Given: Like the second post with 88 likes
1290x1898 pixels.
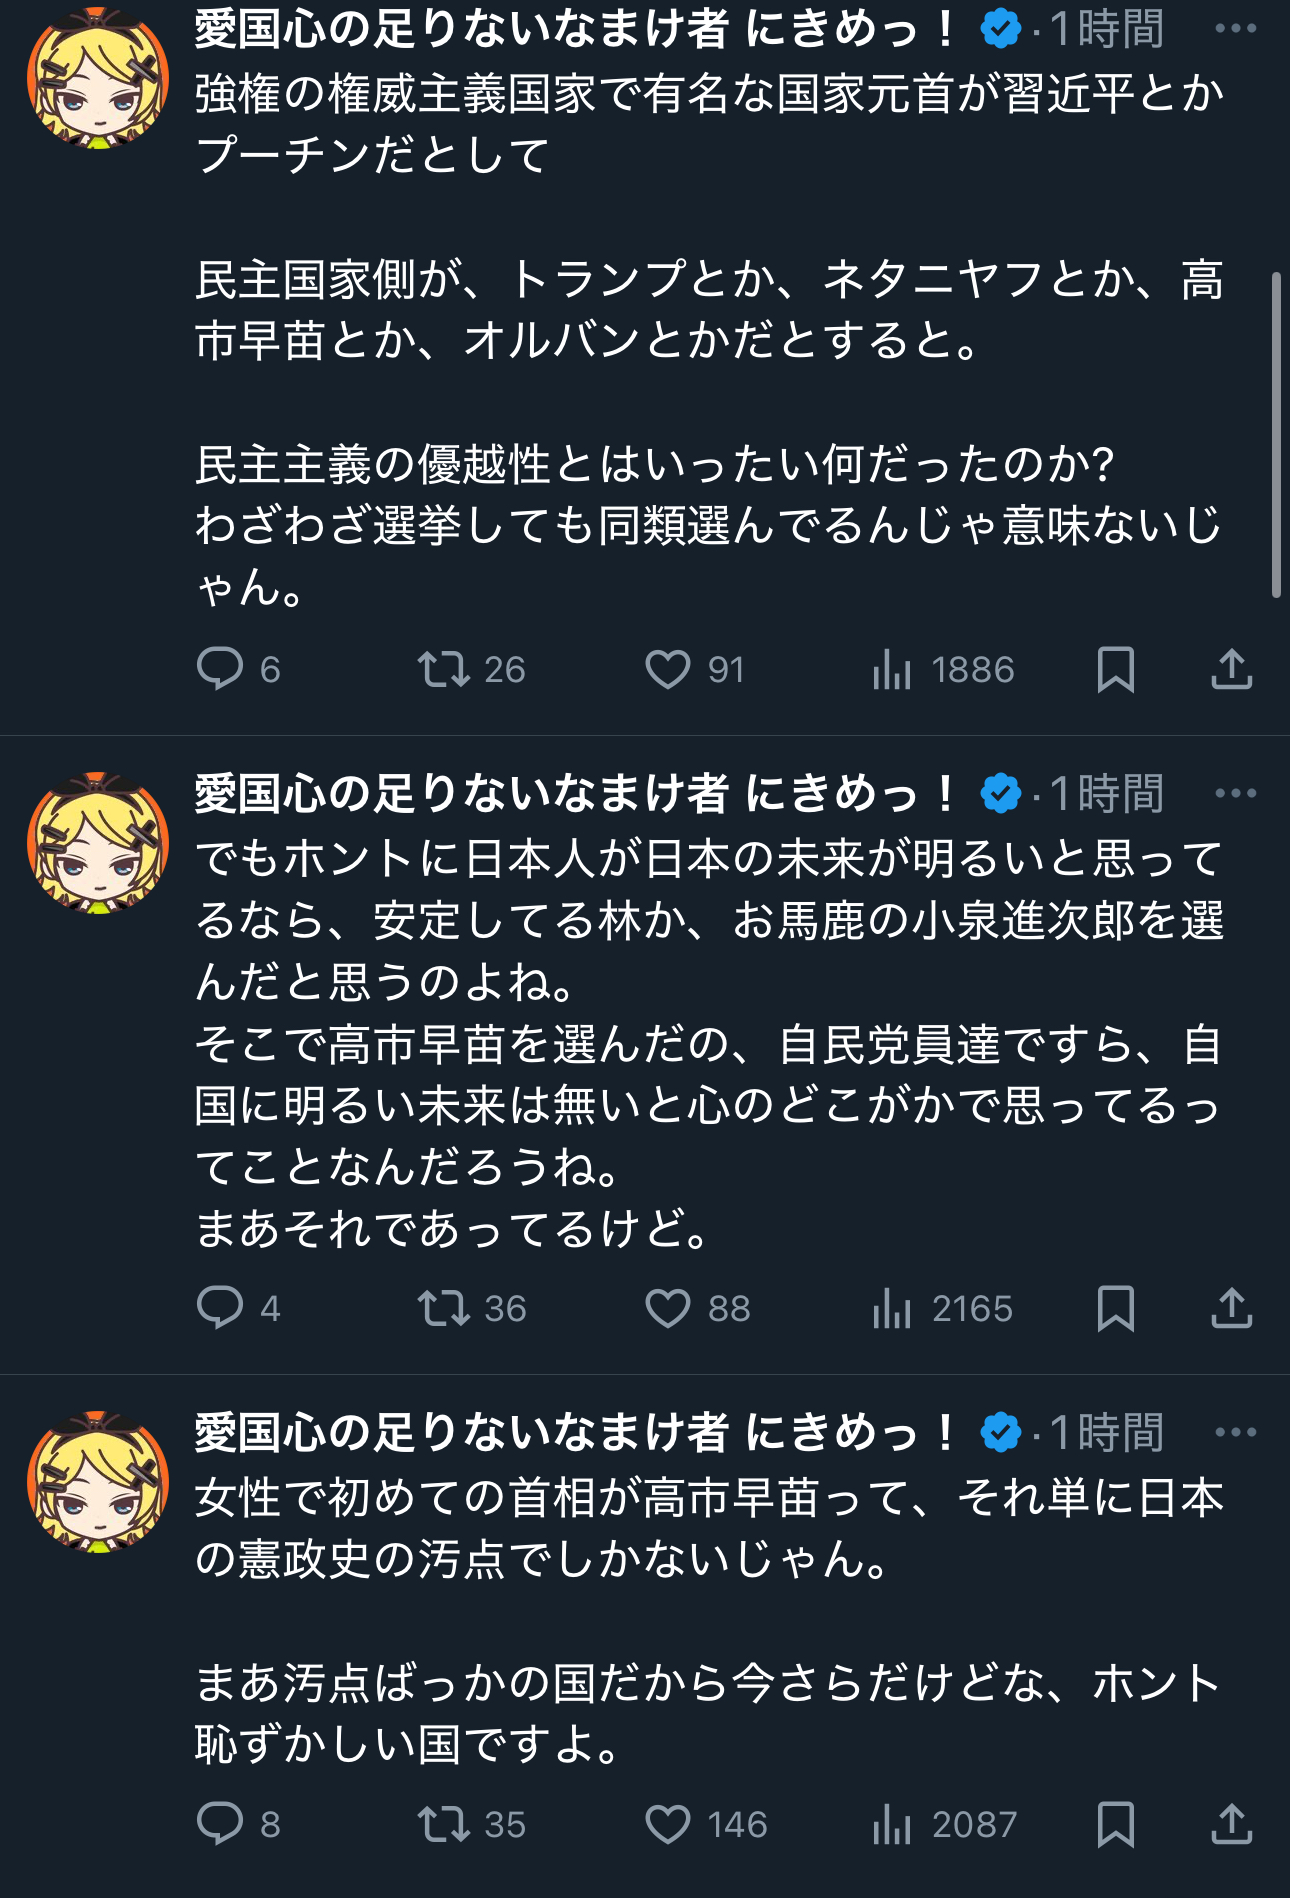Looking at the screenshot, I should [x=667, y=1308].
